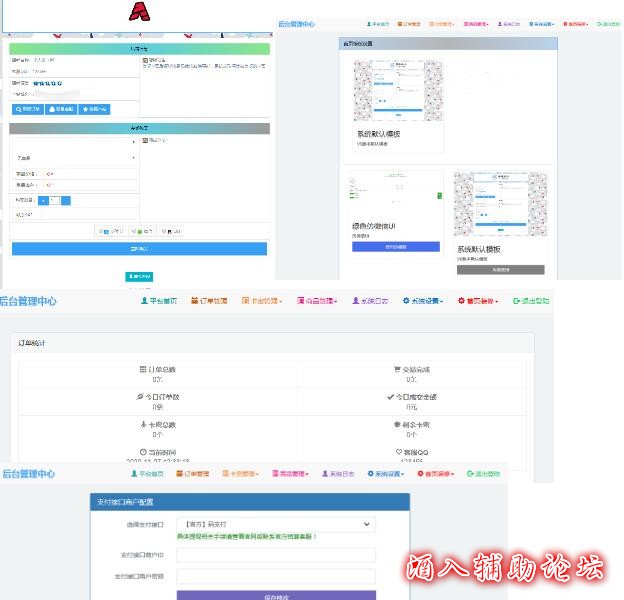Viewport: 624px width, 600px height.
Task: Expand 首页装修 menu on payment config page
Action: pyautogui.click(x=435, y=473)
